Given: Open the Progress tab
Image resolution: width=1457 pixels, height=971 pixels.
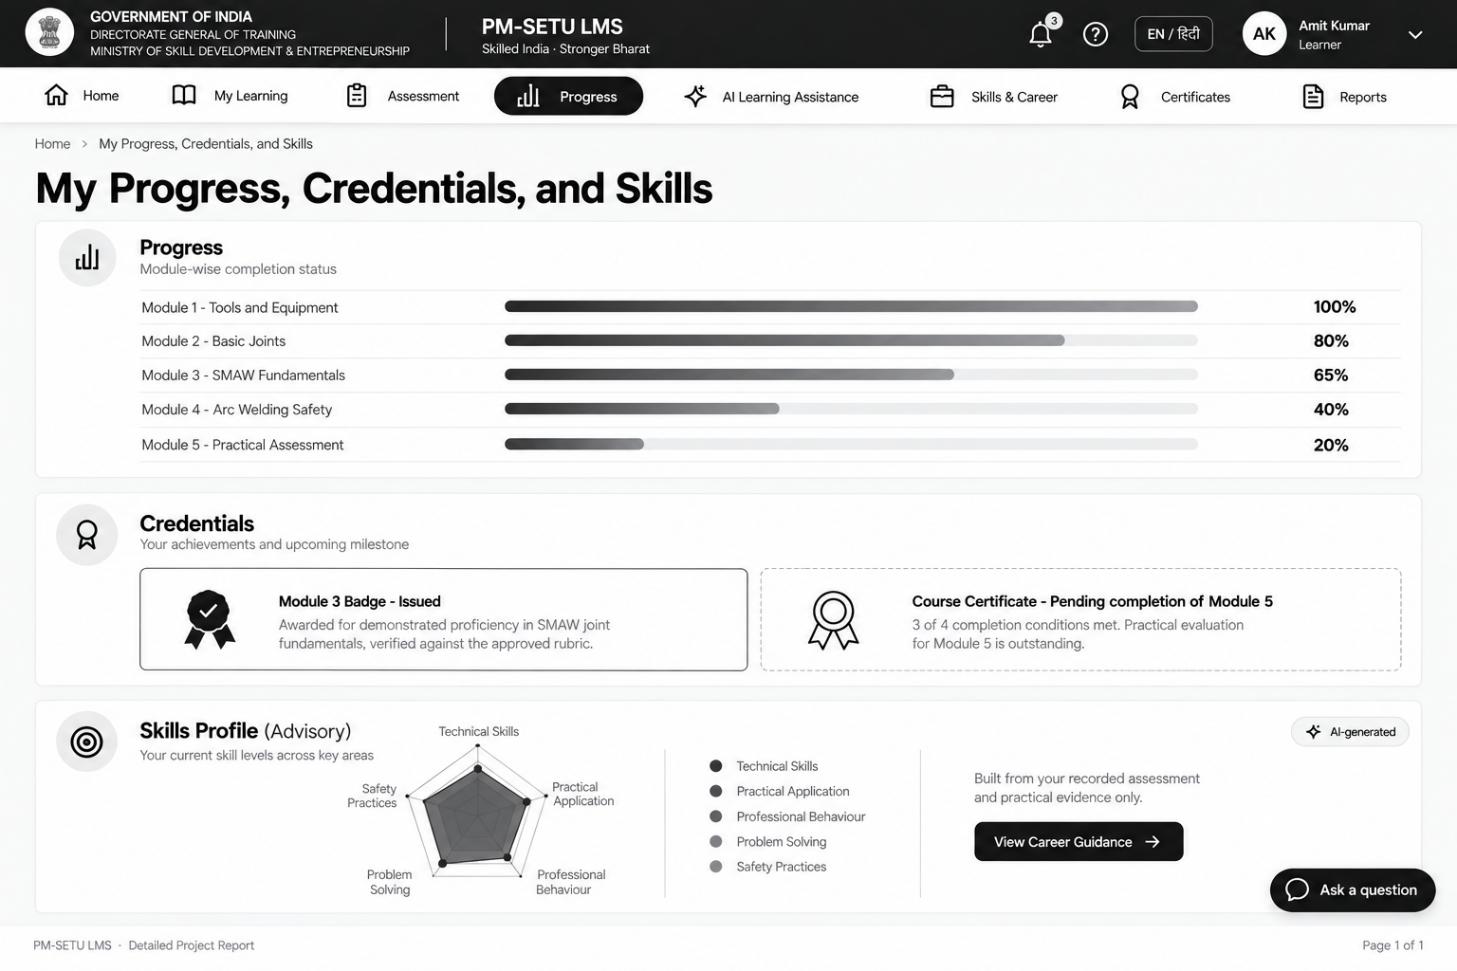Looking at the screenshot, I should click(x=568, y=96).
